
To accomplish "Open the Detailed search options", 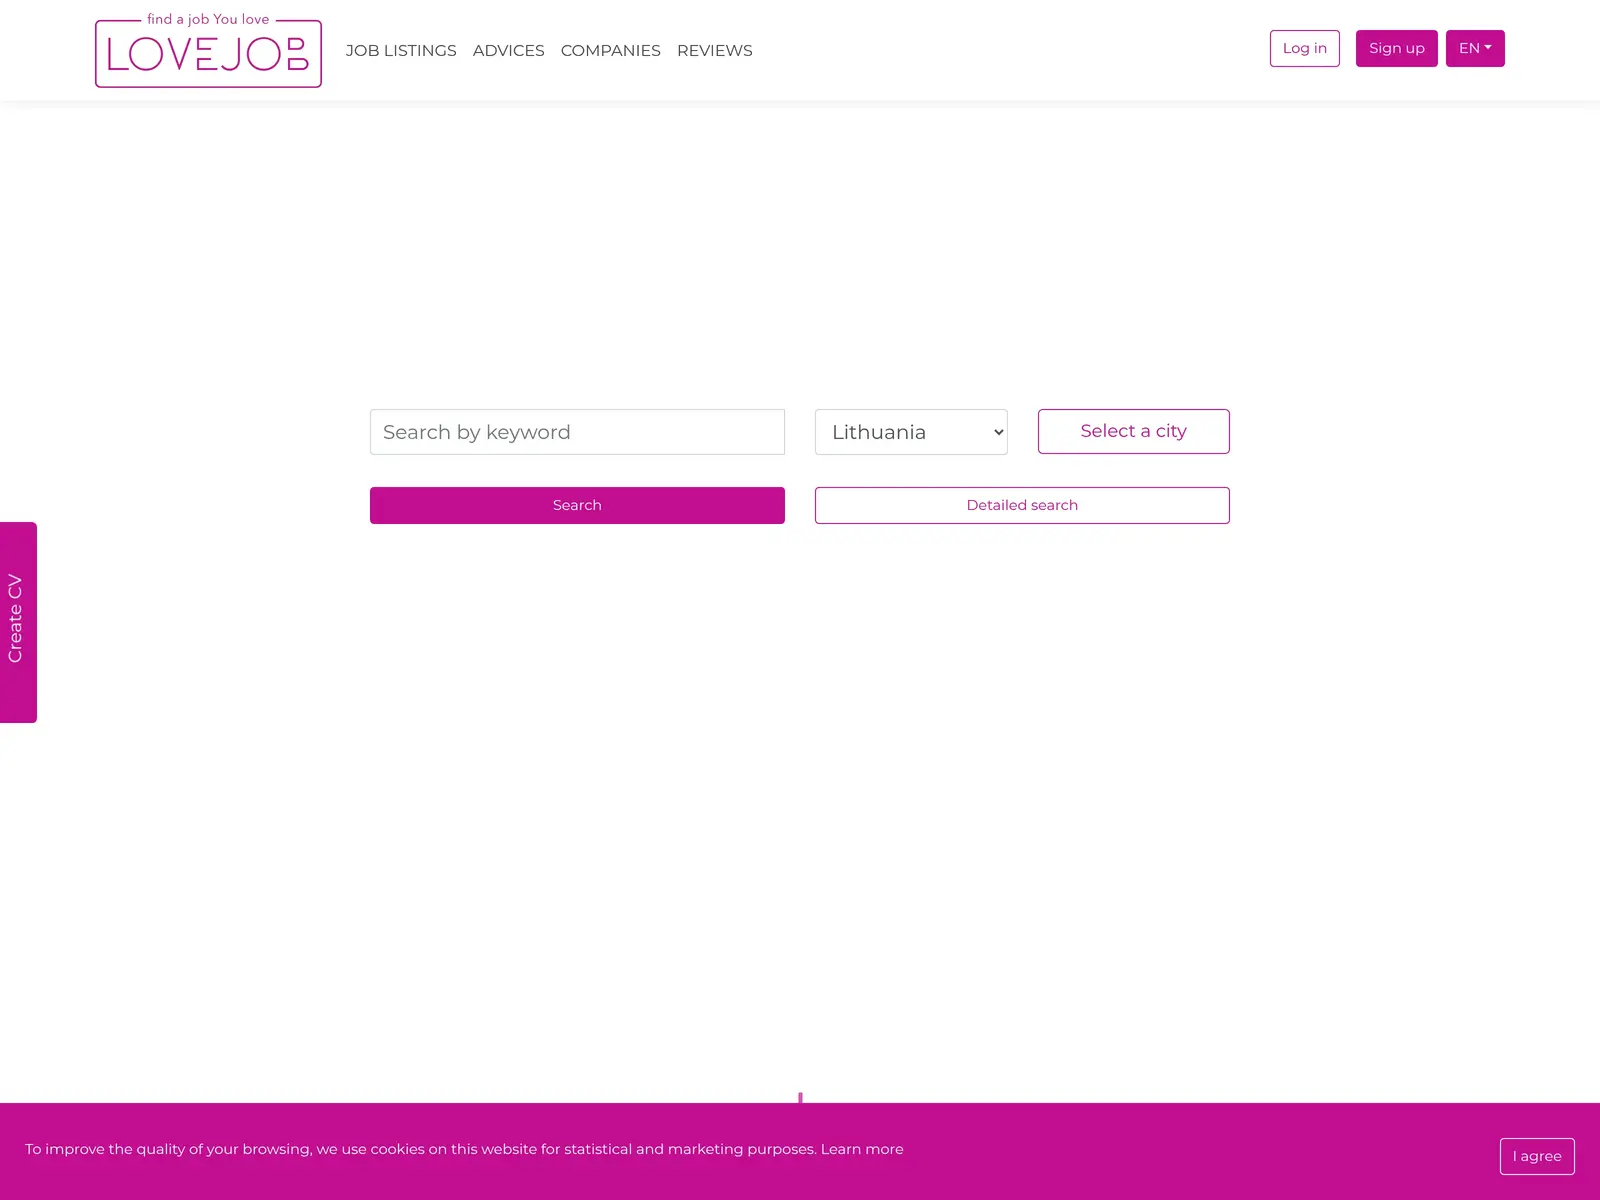I will pos(1022,505).
